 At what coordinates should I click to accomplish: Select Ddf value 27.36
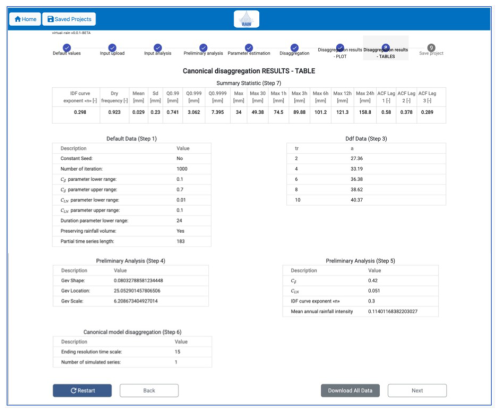tap(357, 158)
